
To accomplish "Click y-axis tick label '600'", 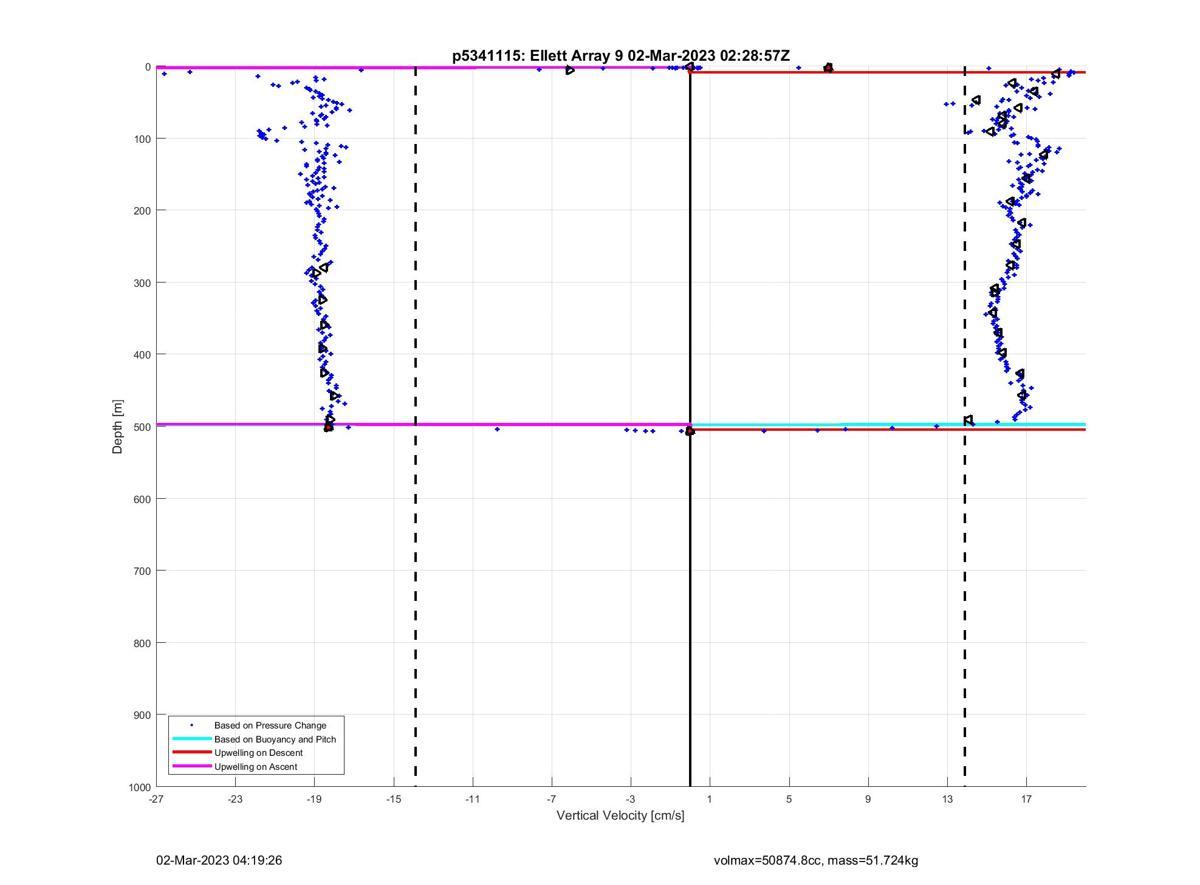I will click(x=142, y=499).
